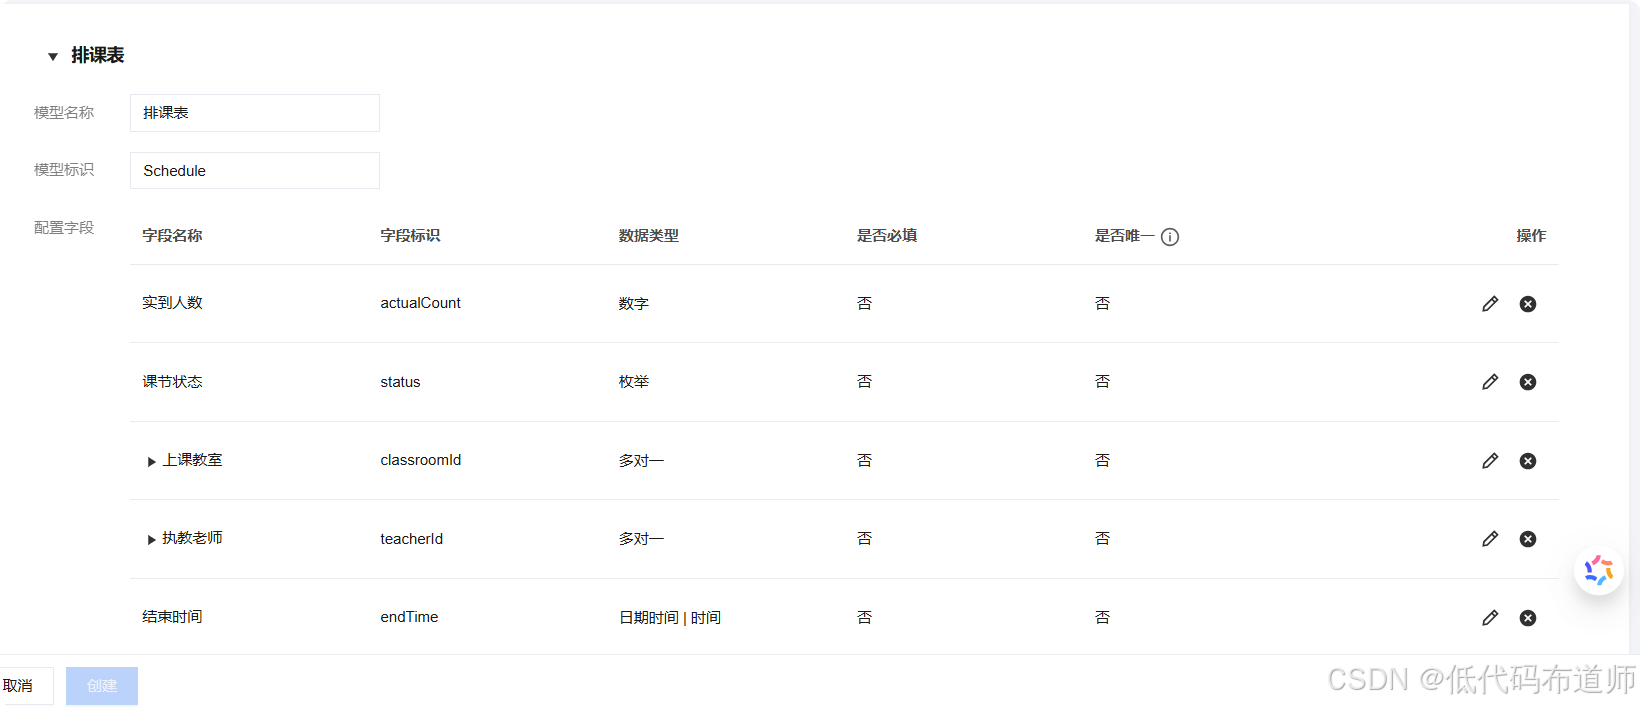Click the 是否唯一 column header text

pos(1125,236)
